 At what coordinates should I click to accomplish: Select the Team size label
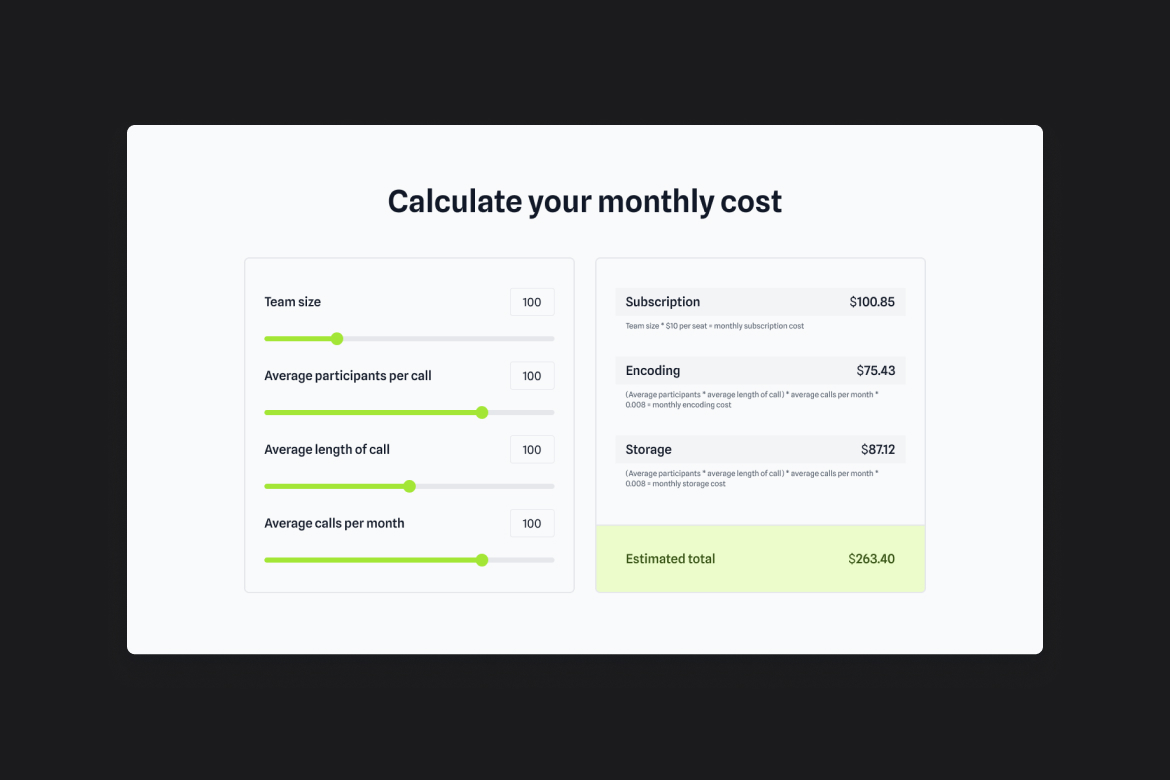click(292, 301)
